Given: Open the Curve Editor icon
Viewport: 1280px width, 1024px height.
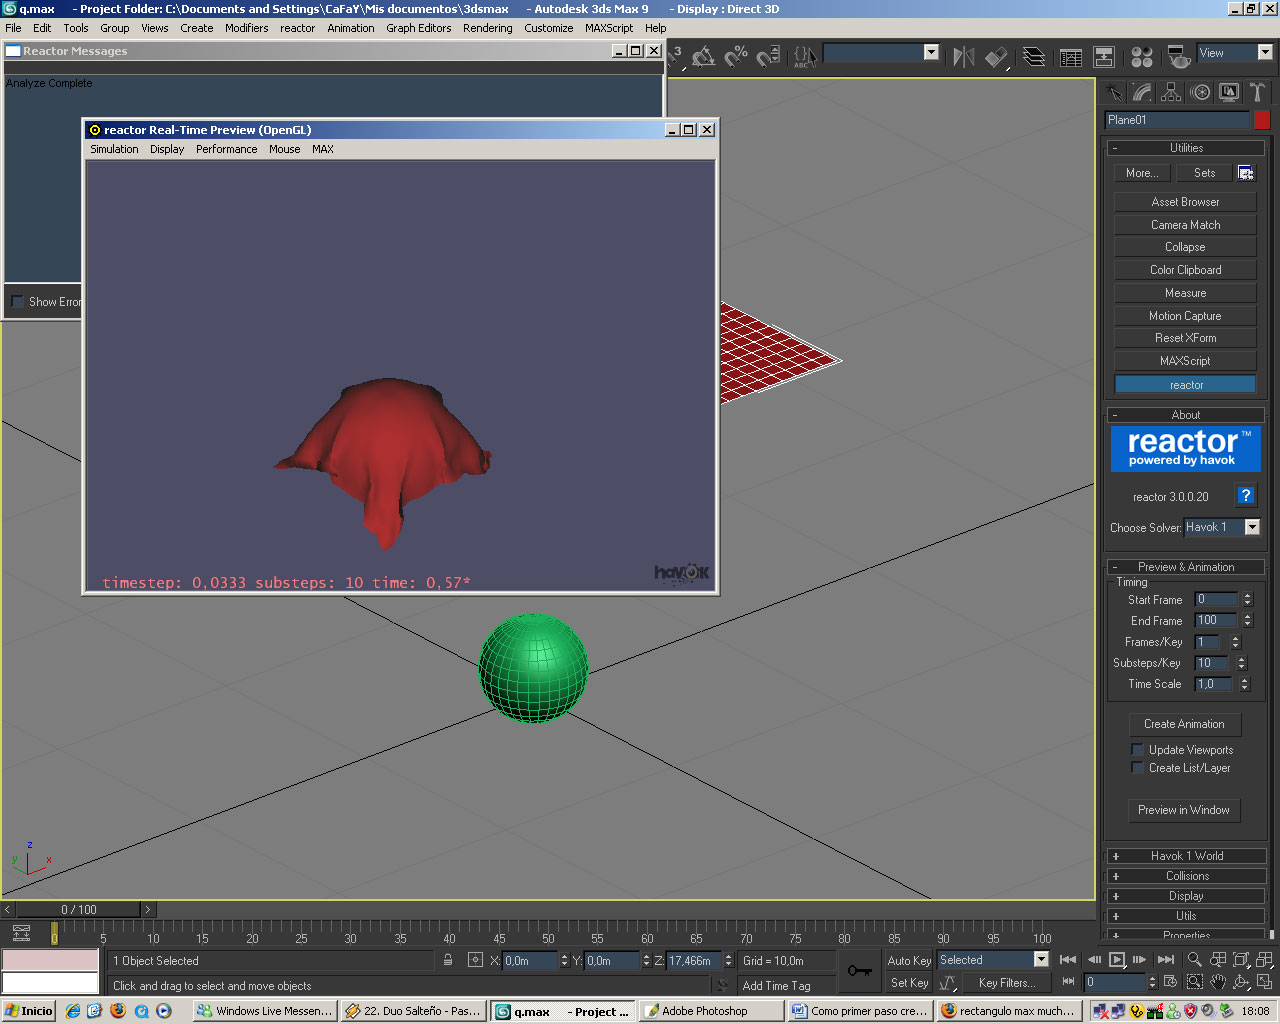Looking at the screenshot, I should 1071,57.
